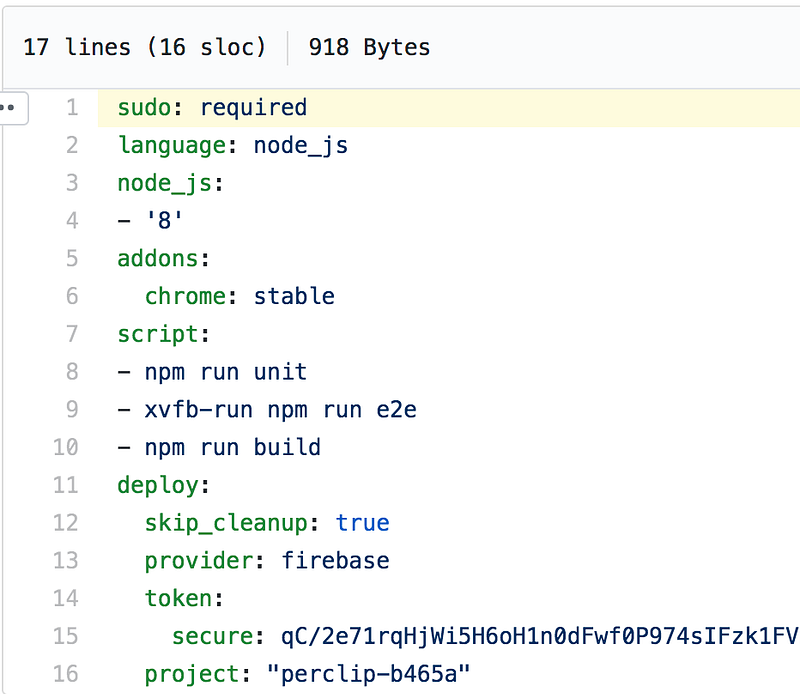Click the '17 lines (16 sloc)' file info
Screen dimensions: 800x694
143,47
